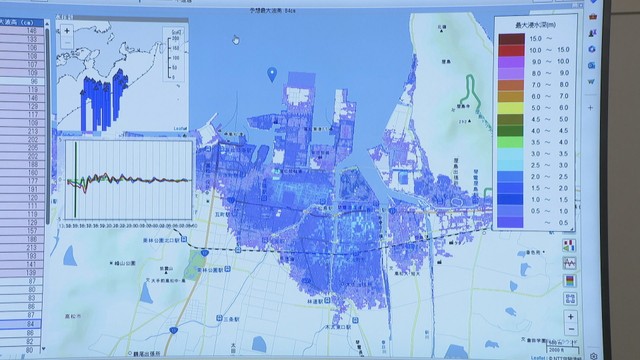Image resolution: width=640 pixels, height=360 pixels.
Task: Select the table row with value 188
Action: click(x=22, y=164)
